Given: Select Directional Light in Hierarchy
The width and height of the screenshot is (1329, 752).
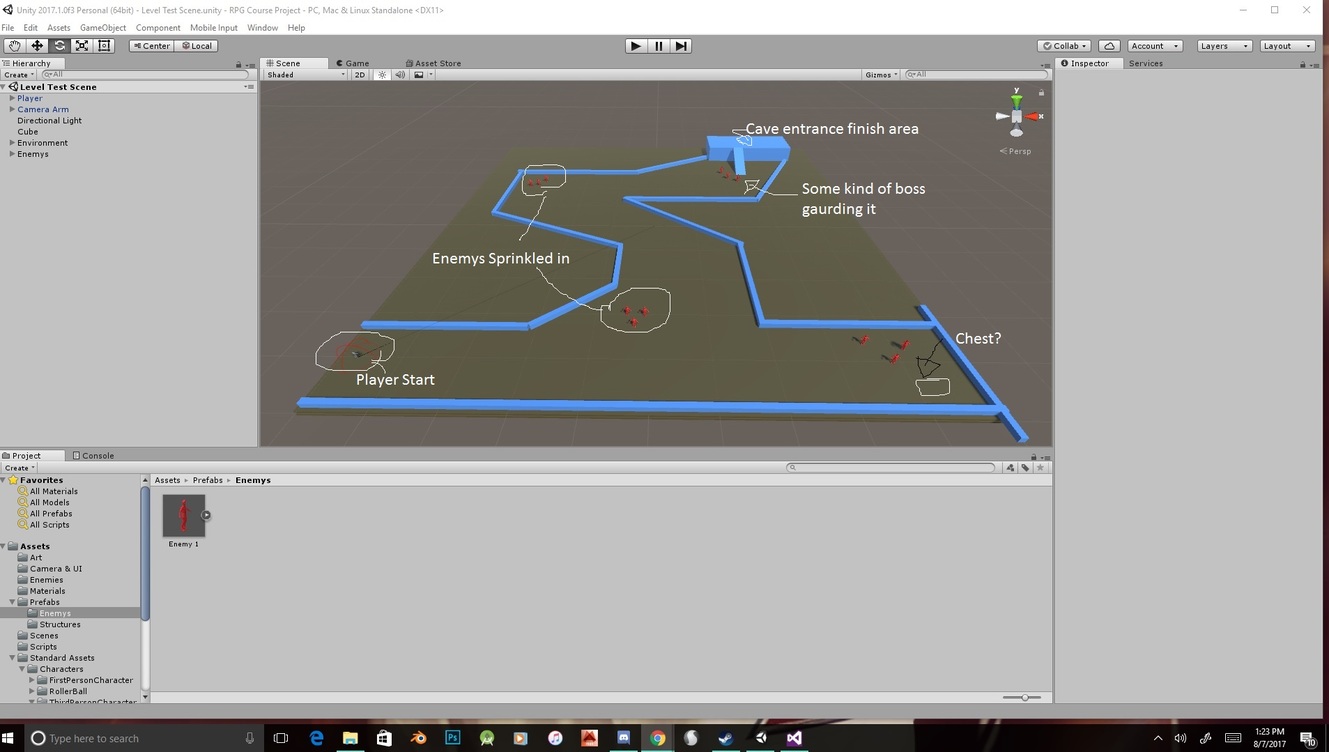Looking at the screenshot, I should pos(49,121).
